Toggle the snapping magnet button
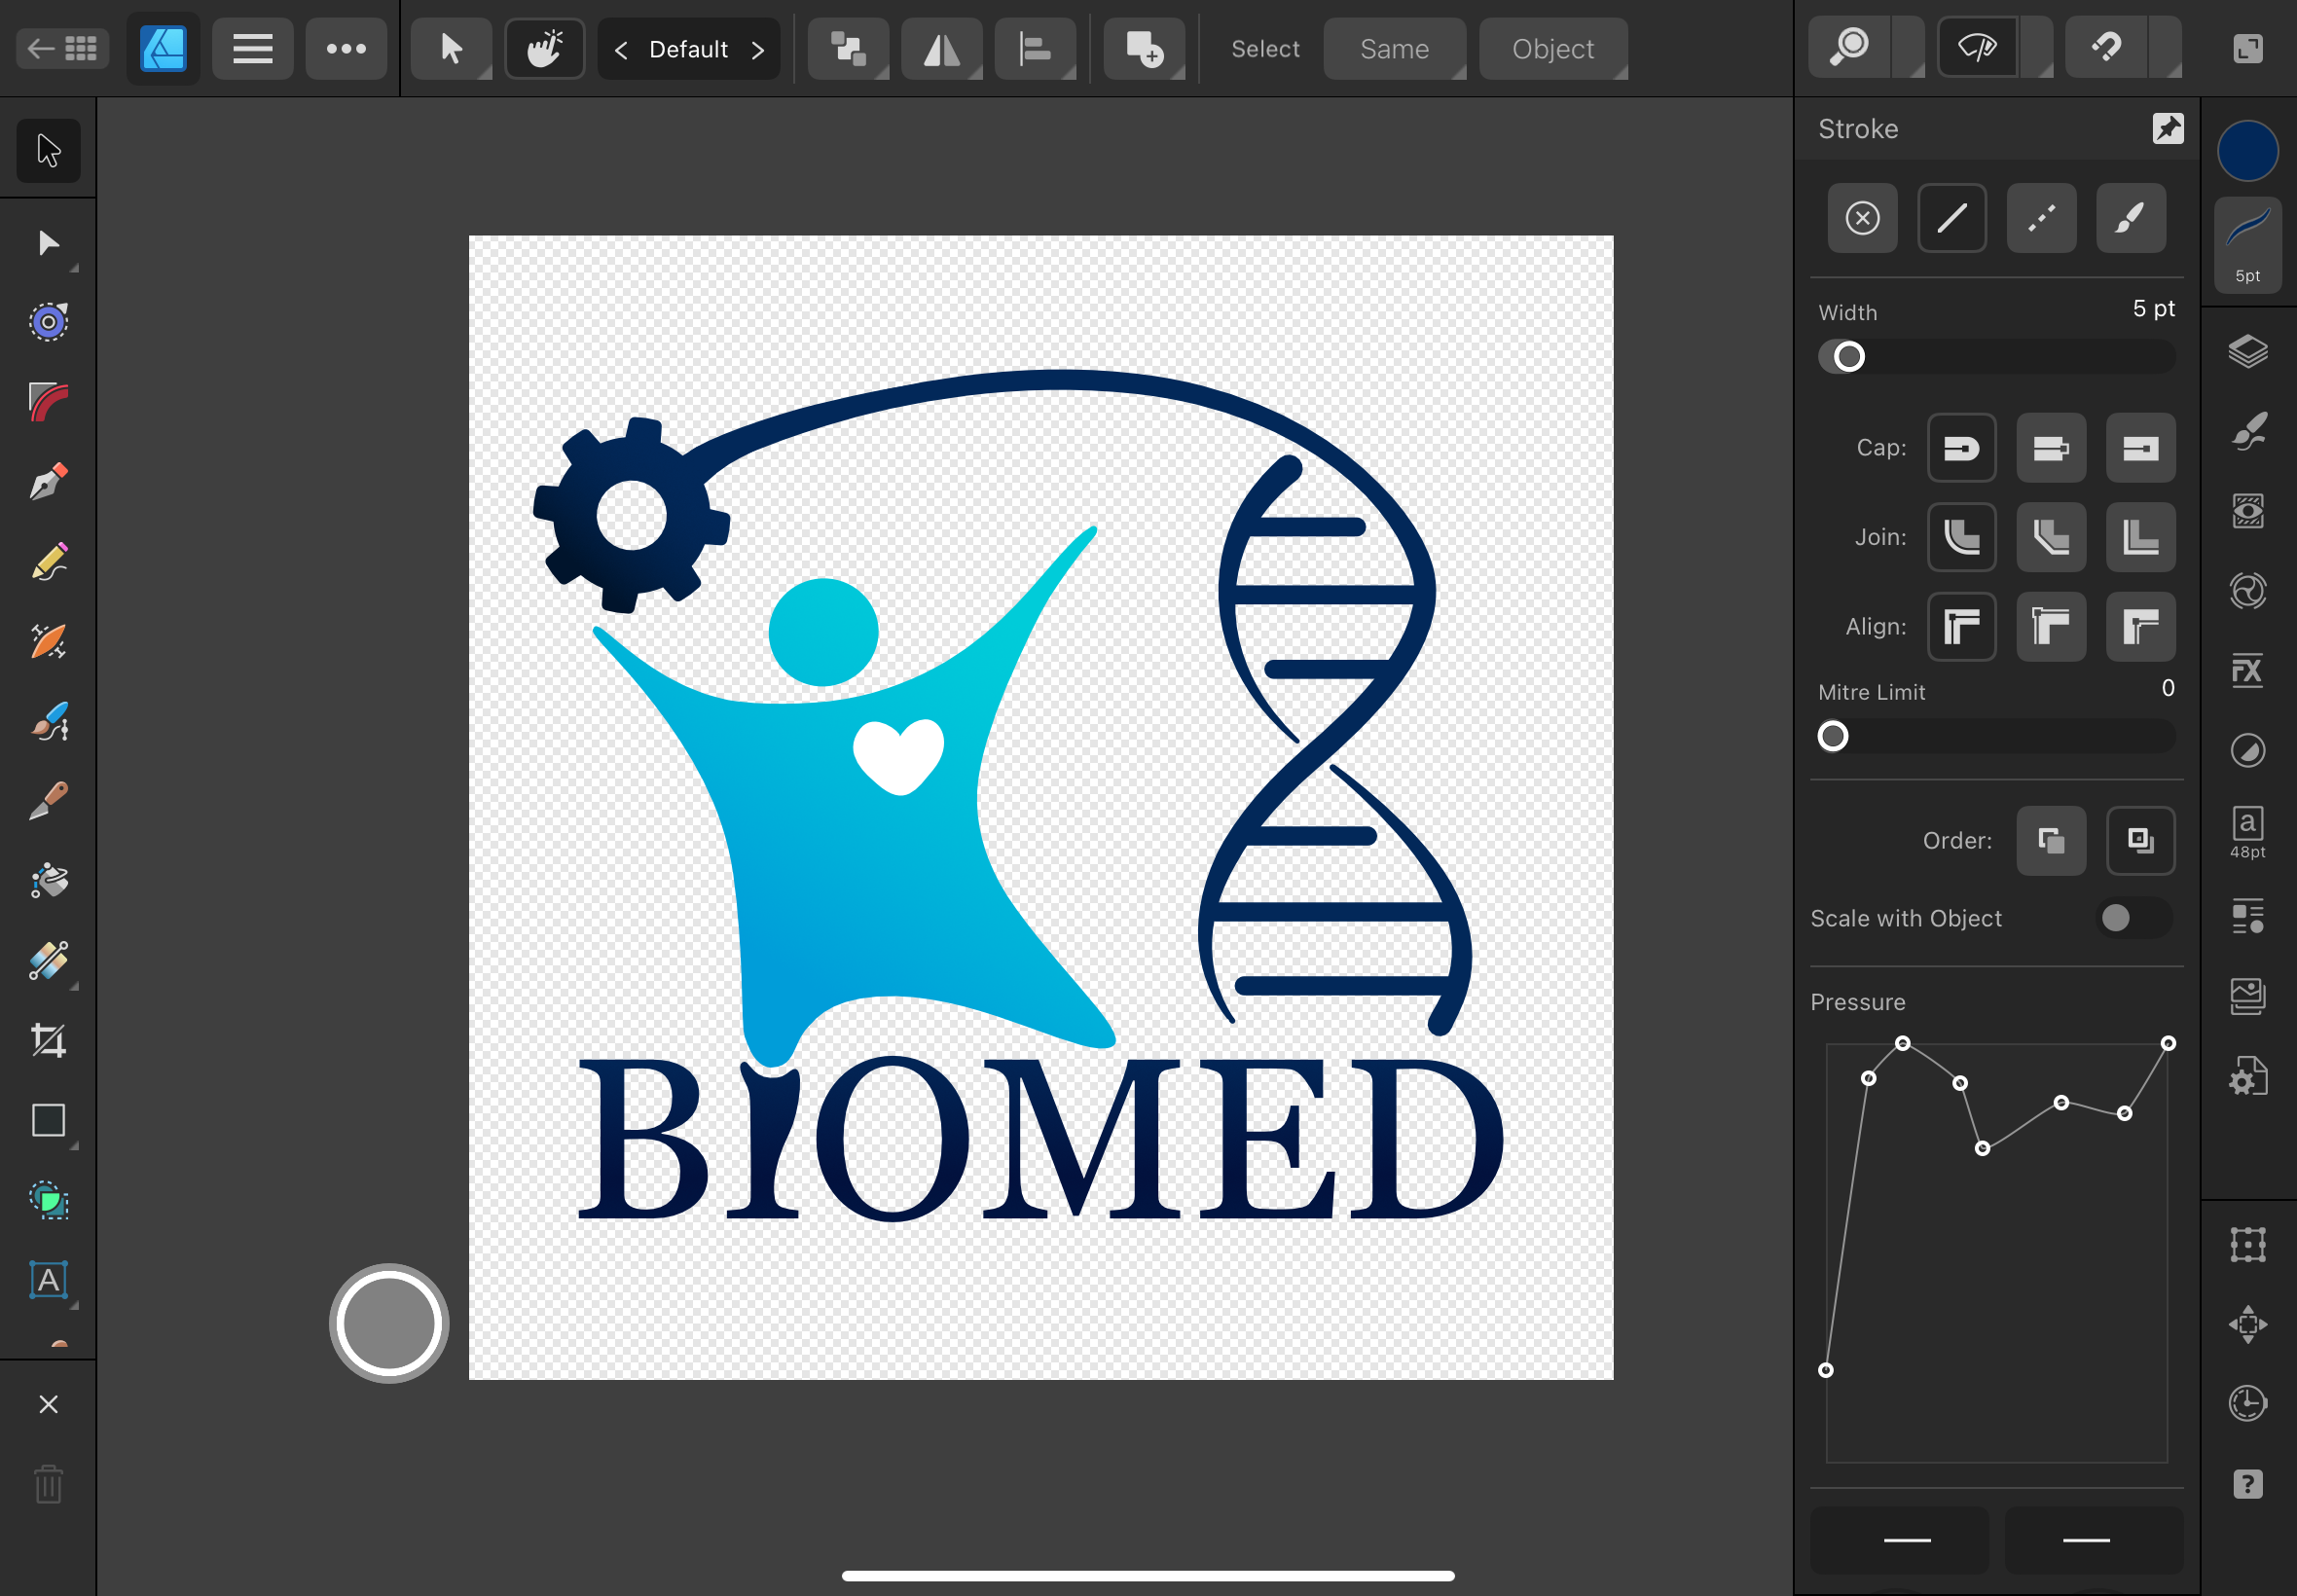 pos(2106,48)
